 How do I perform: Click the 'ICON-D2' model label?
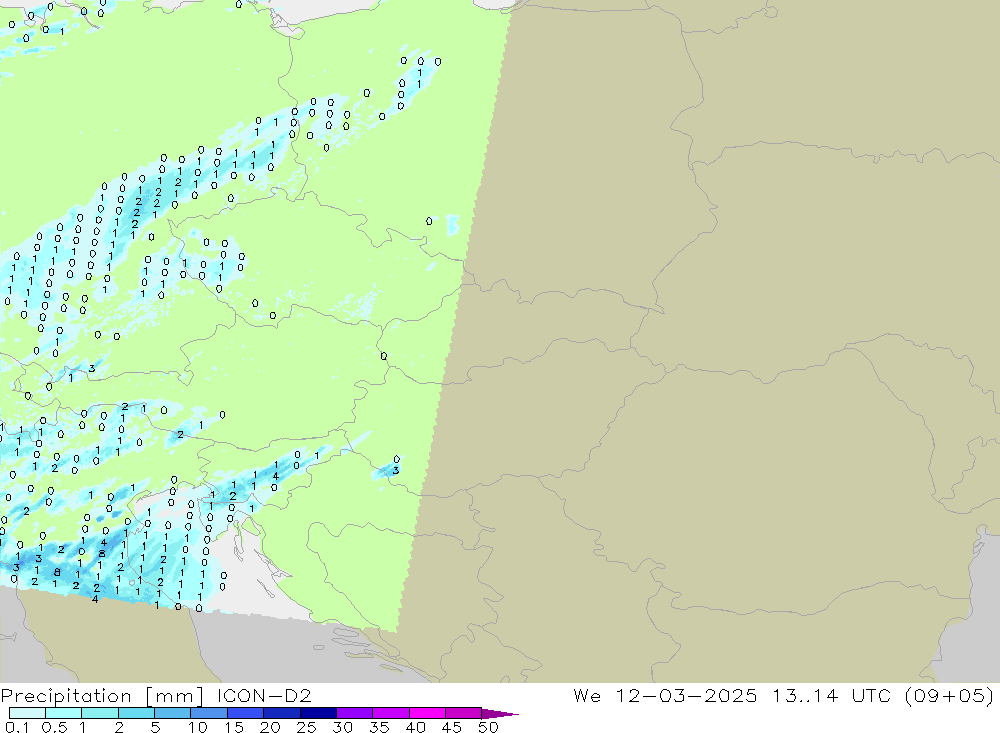point(264,695)
